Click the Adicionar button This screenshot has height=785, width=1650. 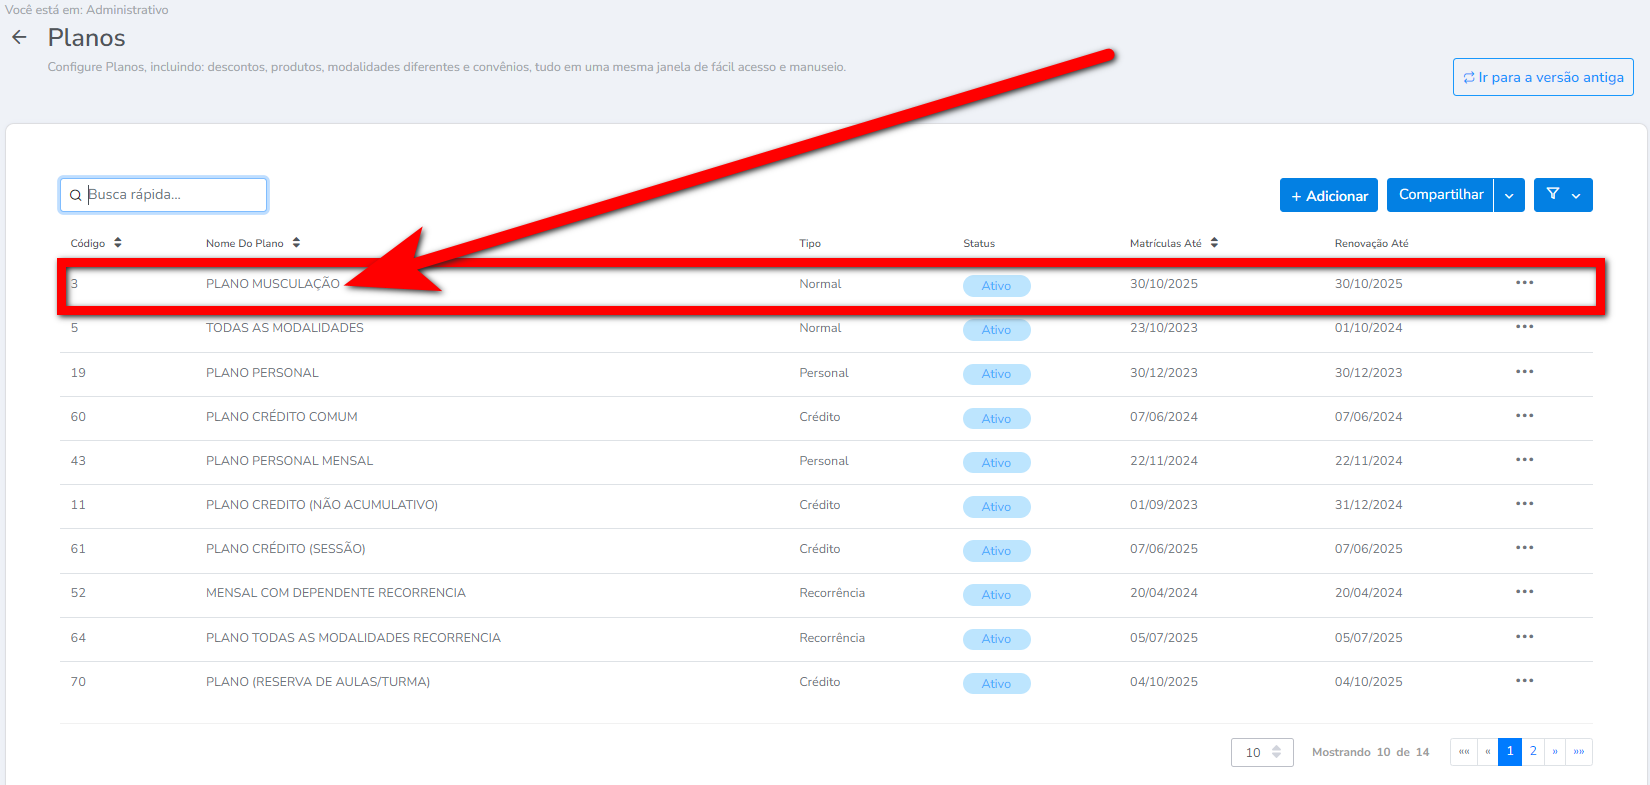[x=1328, y=196]
